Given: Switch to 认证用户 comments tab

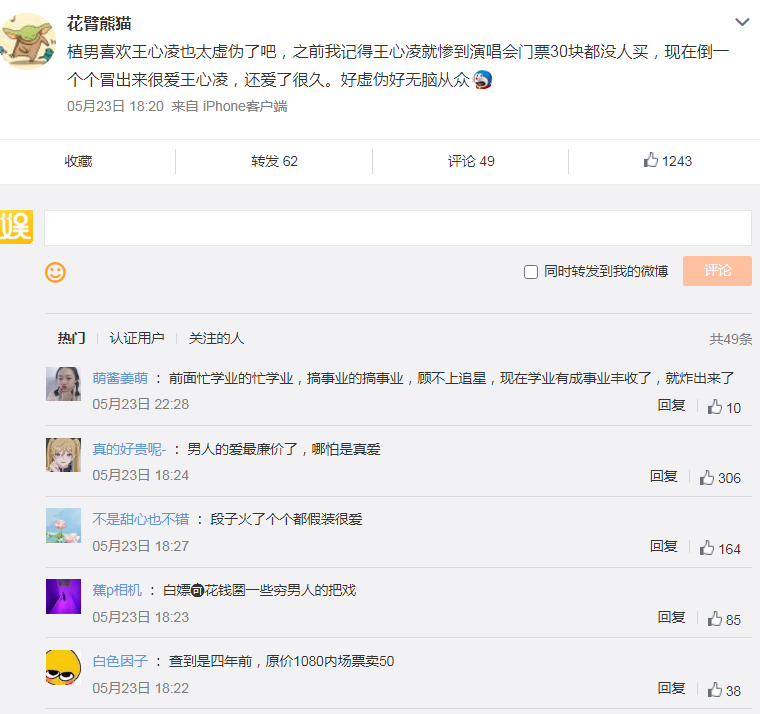Looking at the screenshot, I should 137,339.
